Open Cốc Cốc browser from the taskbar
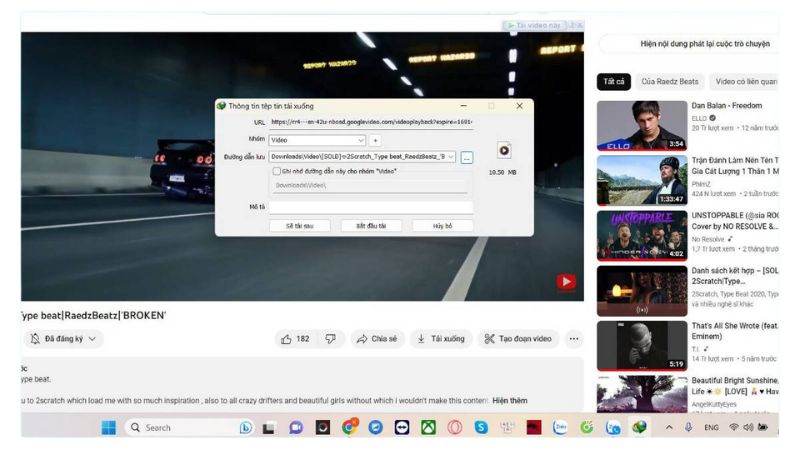Viewport: 800px width, 450px height. click(587, 428)
